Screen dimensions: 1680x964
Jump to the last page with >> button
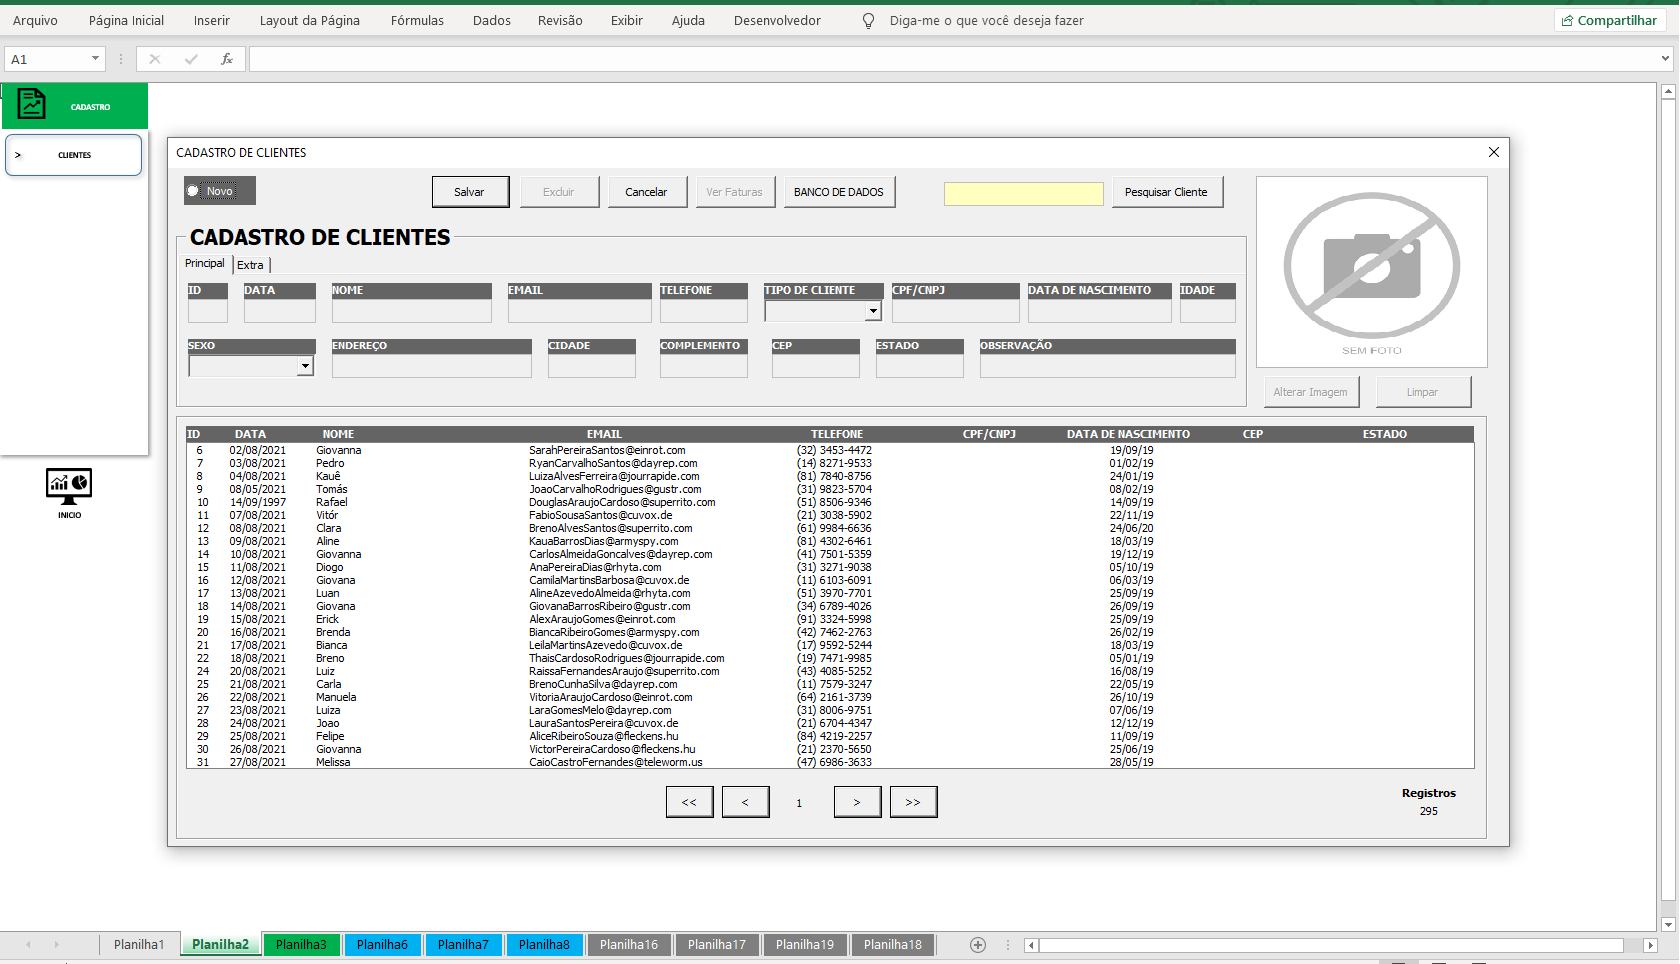pyautogui.click(x=913, y=802)
